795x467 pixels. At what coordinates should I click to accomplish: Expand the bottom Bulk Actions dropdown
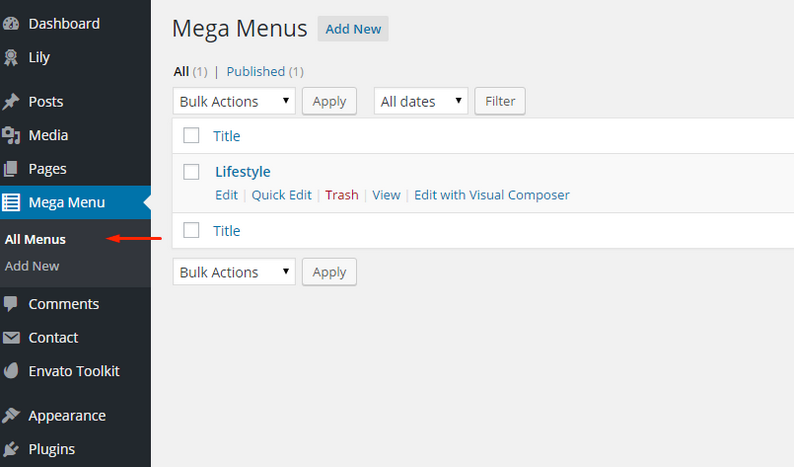234,272
